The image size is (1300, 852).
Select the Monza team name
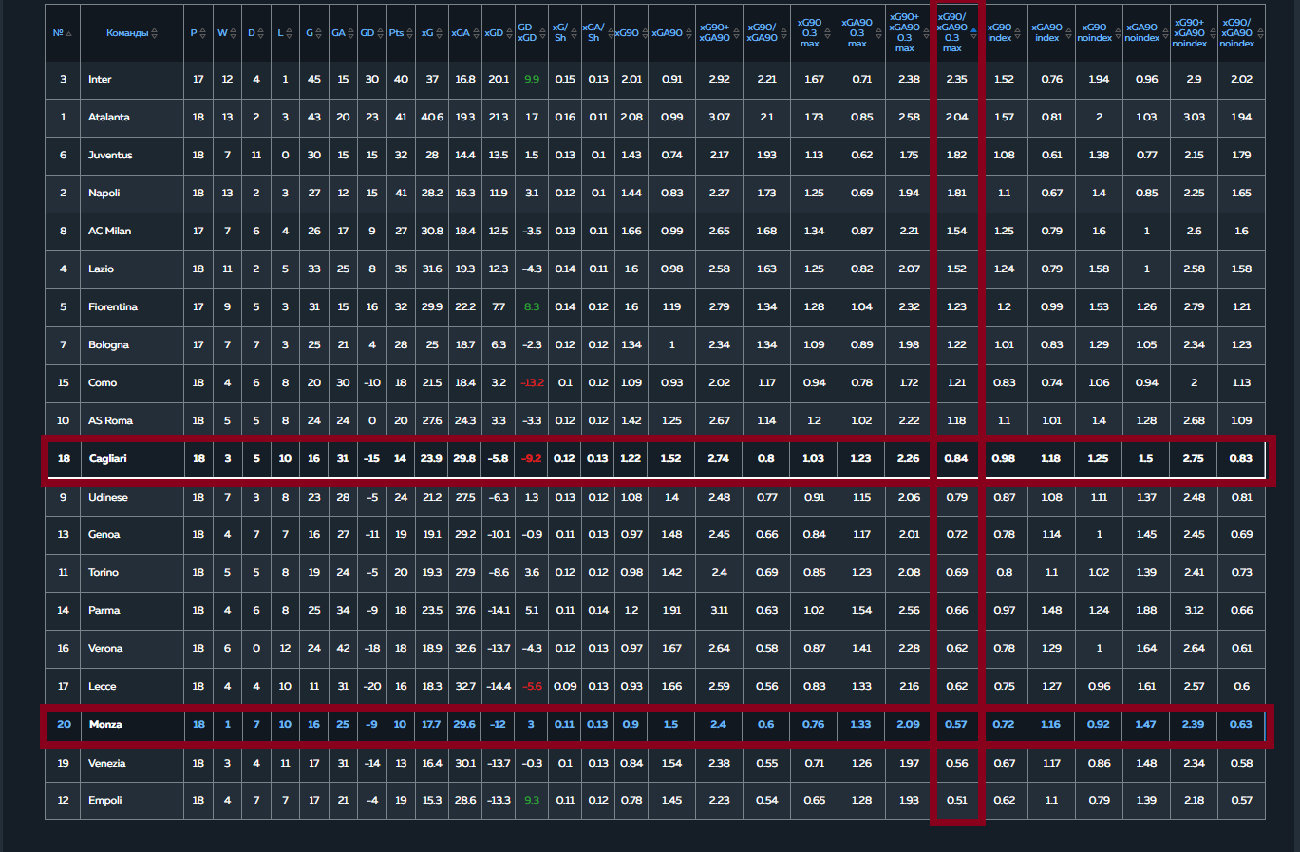point(105,725)
